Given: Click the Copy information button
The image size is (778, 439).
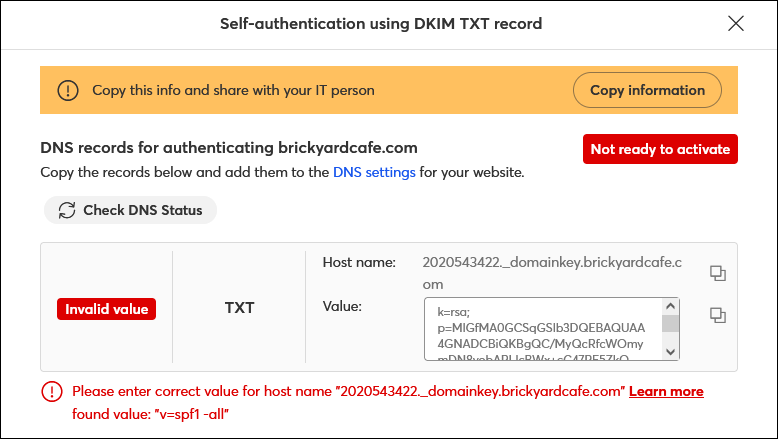Looking at the screenshot, I should [x=647, y=90].
